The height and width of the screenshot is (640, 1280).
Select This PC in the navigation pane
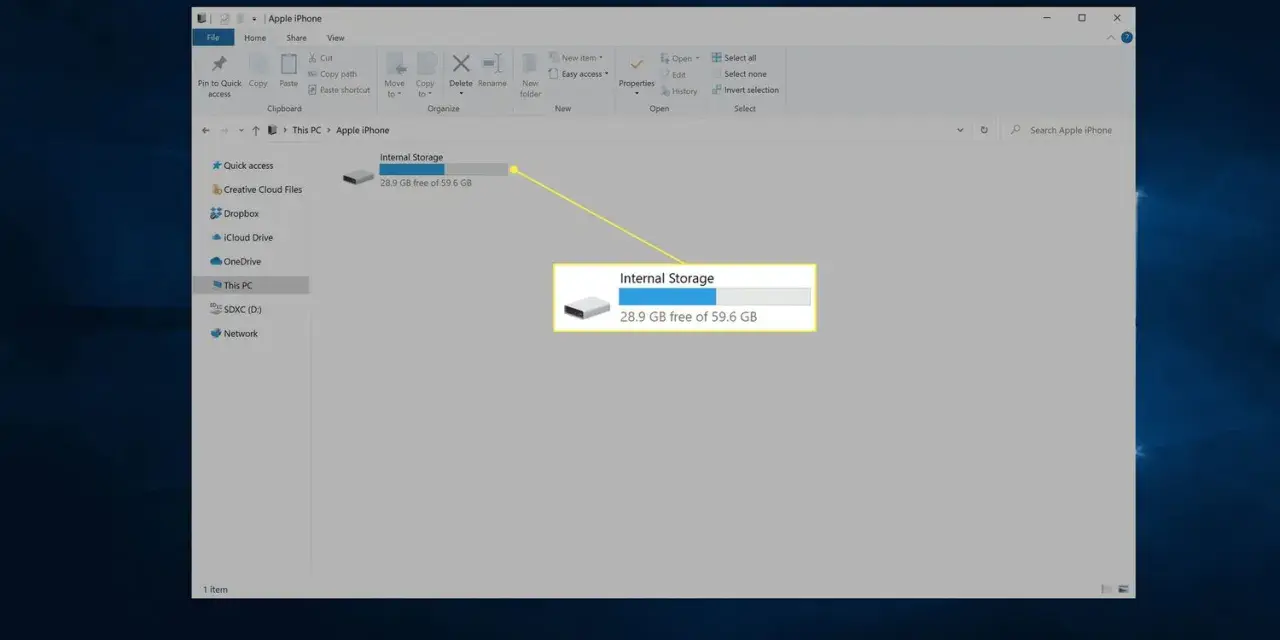250,285
